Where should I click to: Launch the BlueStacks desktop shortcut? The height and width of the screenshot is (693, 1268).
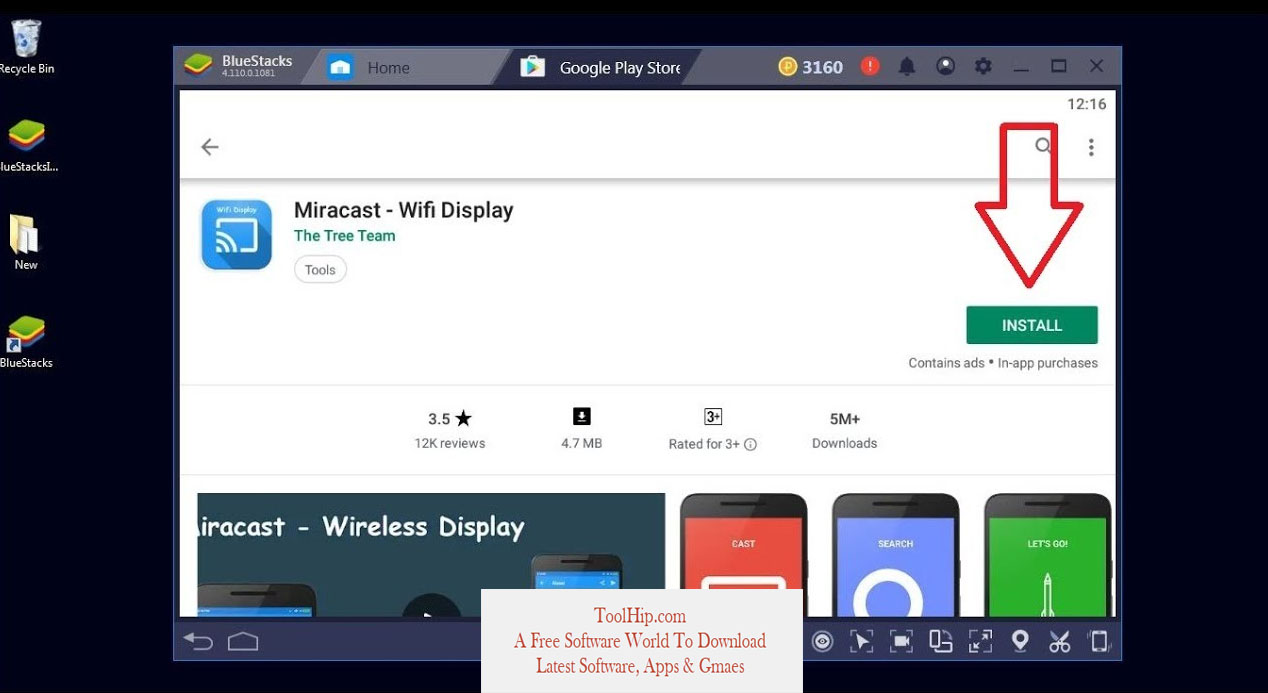26,342
